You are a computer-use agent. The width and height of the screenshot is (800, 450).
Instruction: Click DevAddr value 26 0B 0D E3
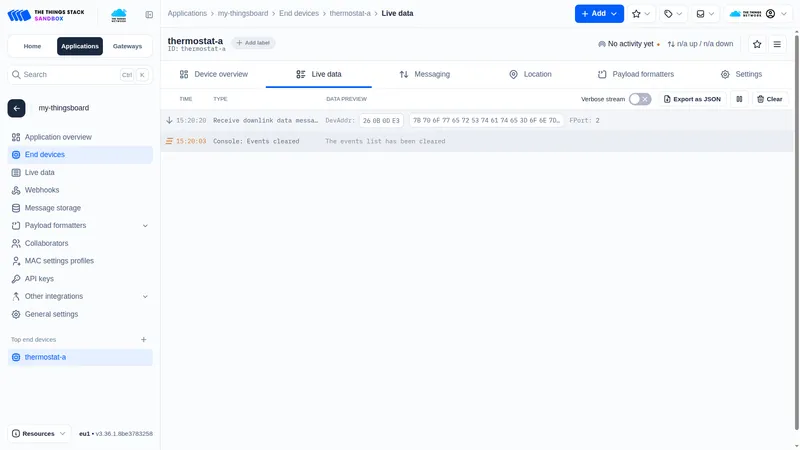pos(381,120)
